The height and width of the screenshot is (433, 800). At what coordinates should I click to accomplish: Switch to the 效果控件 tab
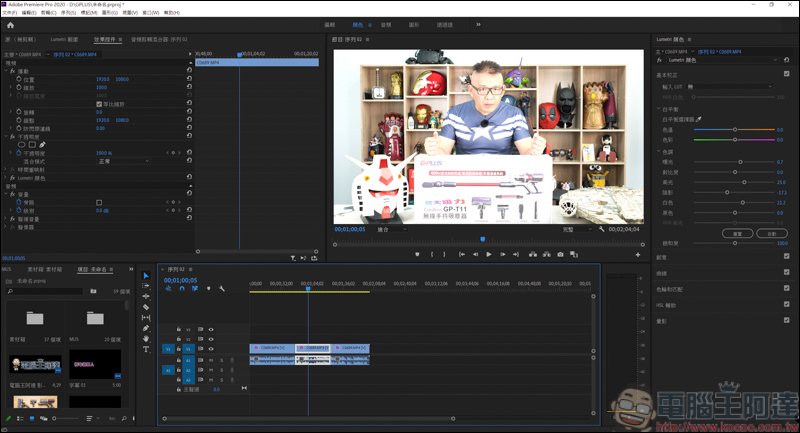click(107, 40)
